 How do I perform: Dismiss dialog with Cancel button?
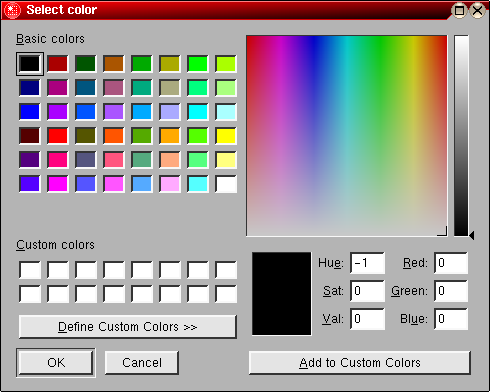point(142,363)
